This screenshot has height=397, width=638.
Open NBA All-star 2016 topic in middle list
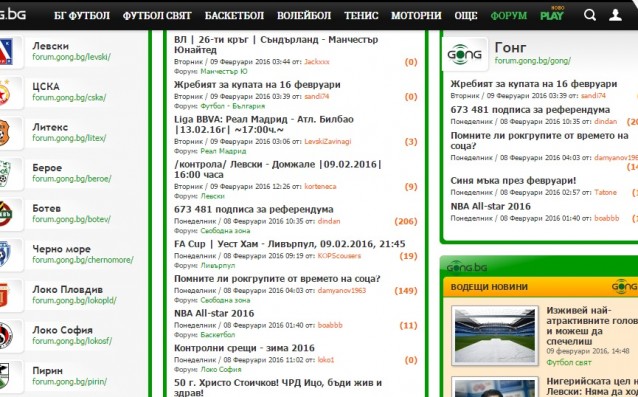[x=214, y=313]
